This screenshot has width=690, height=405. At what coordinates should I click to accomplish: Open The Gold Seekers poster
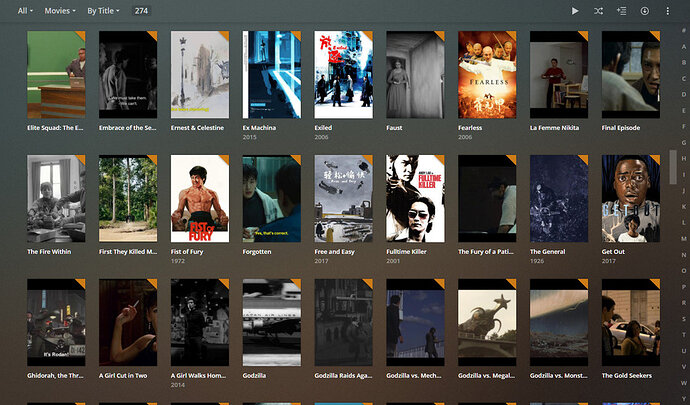[x=631, y=322]
